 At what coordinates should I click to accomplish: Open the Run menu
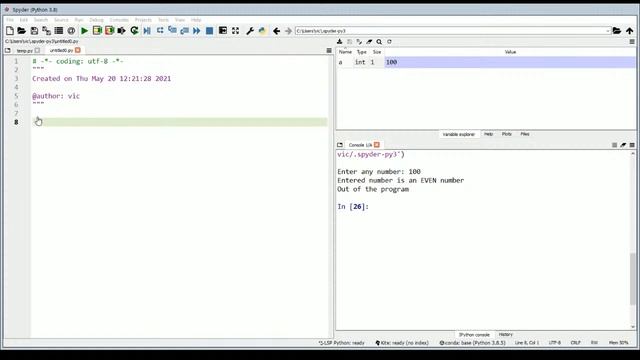click(79, 20)
